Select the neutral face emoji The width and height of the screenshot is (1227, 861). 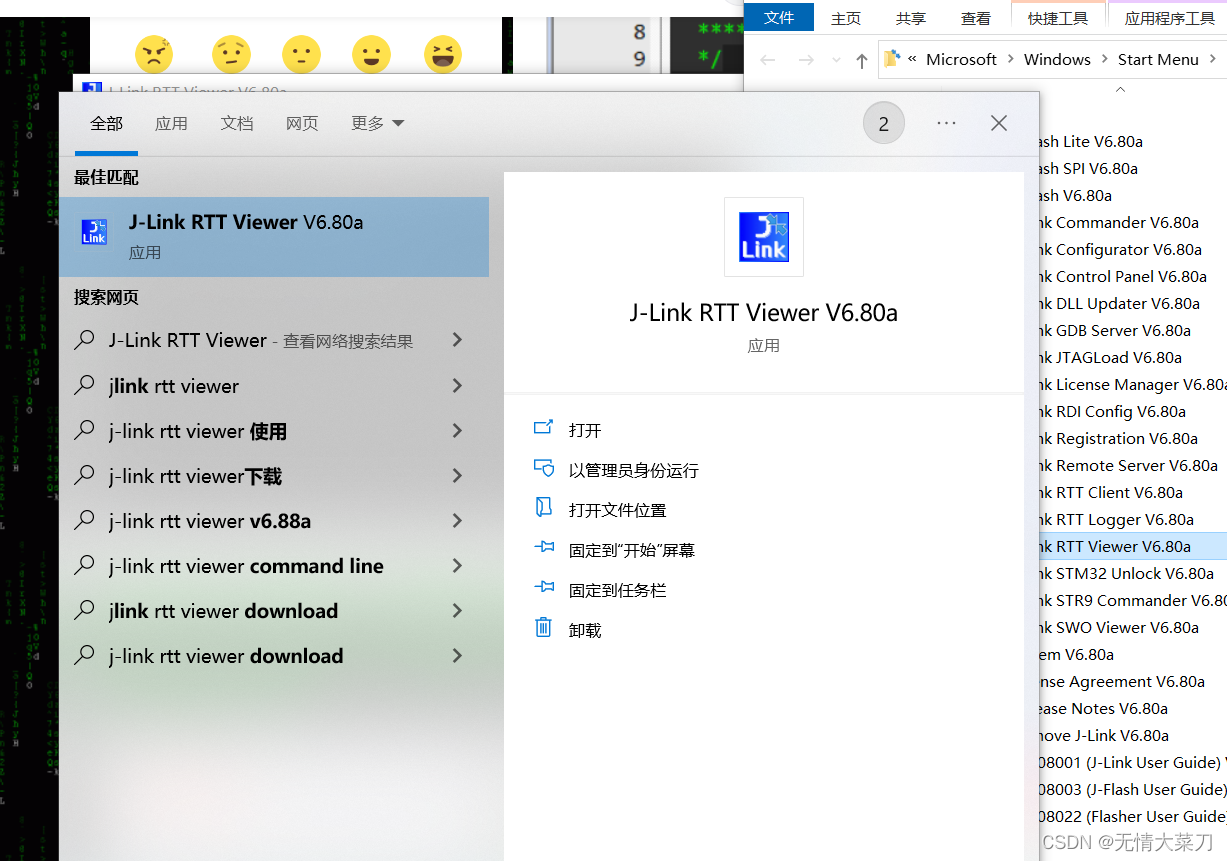pyautogui.click(x=301, y=53)
